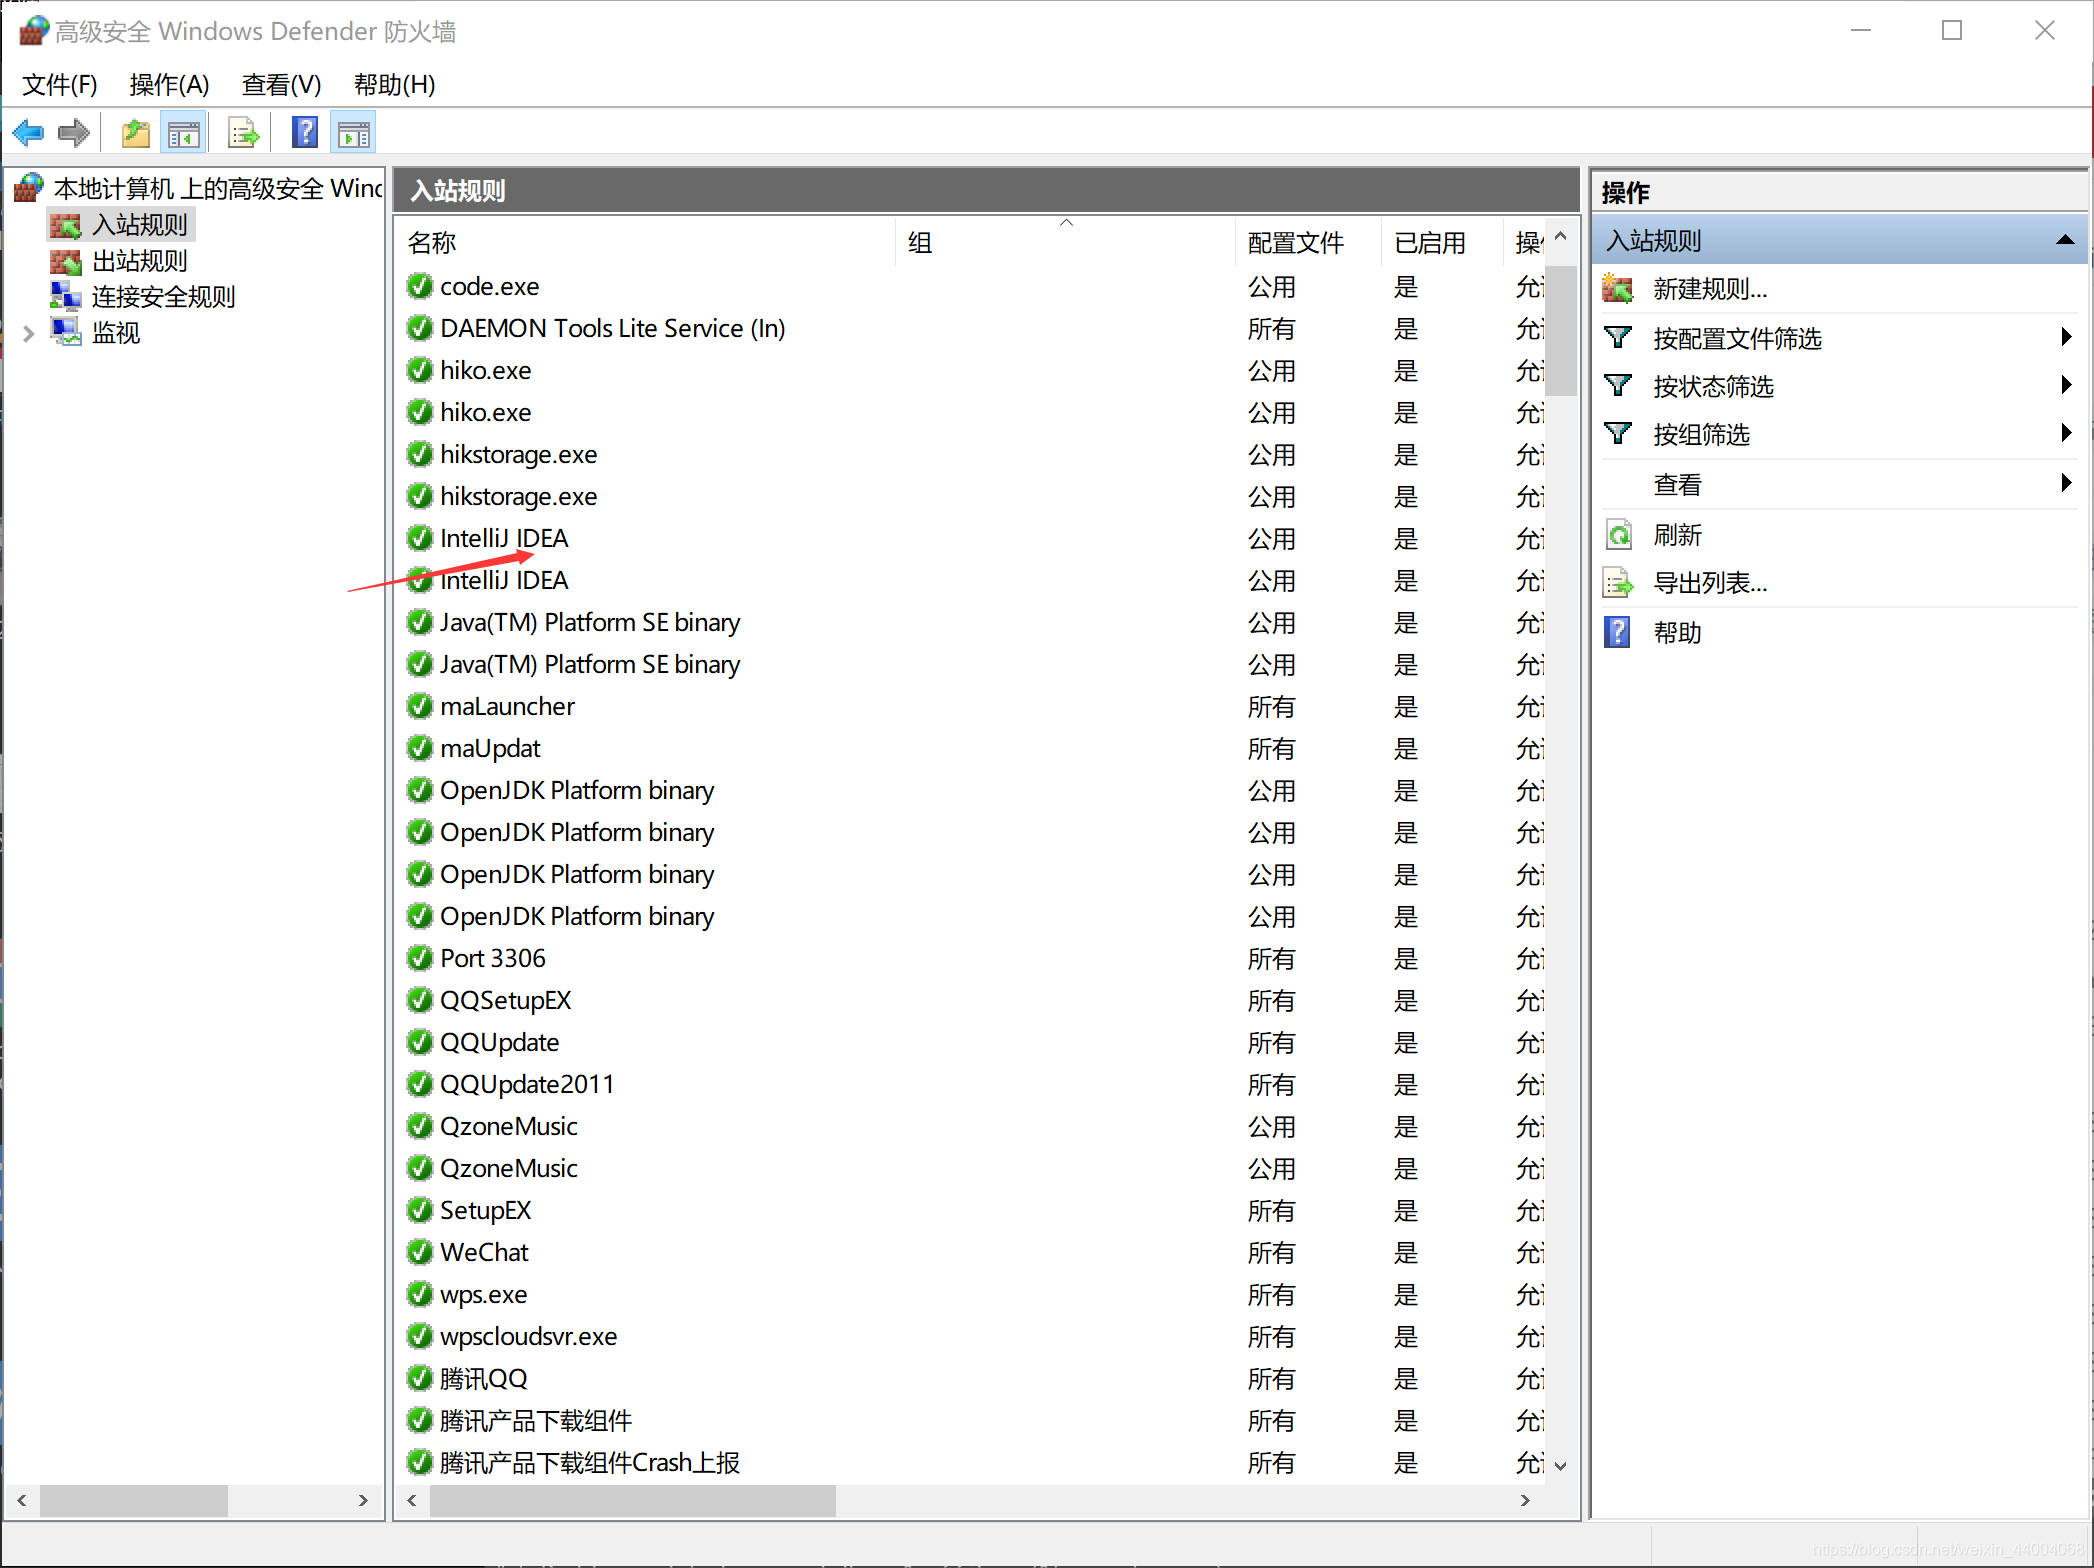Expand 按组筛选 submenu arrow
The height and width of the screenshot is (1568, 2094).
coord(2066,433)
